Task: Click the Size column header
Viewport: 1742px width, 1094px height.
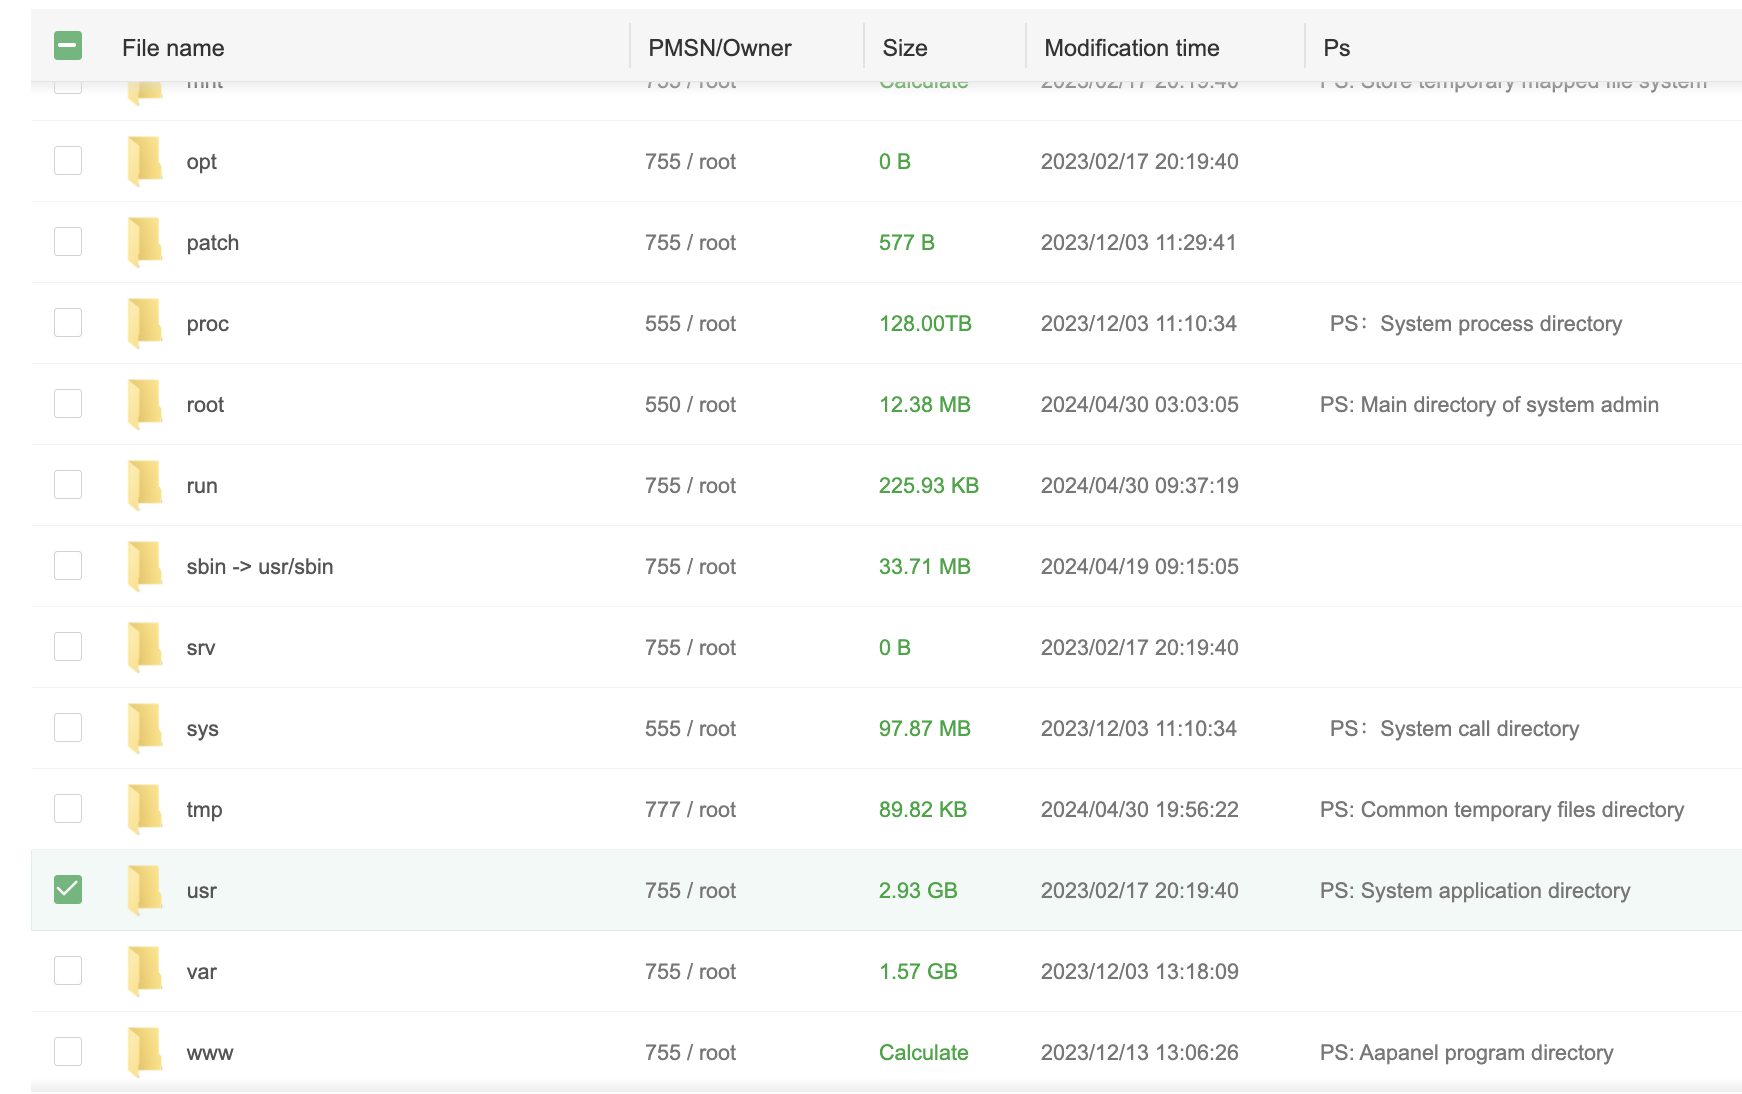Action: (x=905, y=48)
